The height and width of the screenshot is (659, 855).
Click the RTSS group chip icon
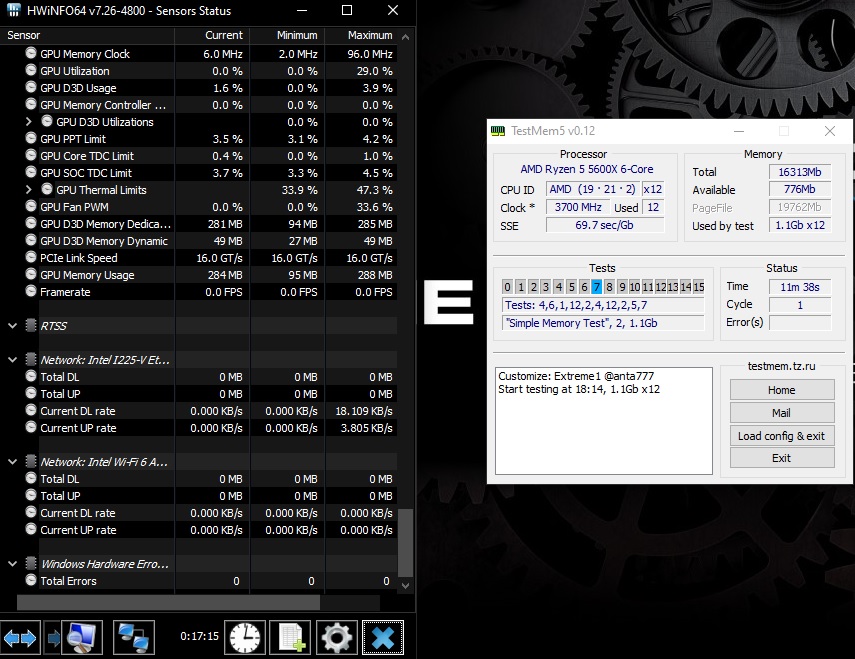31,325
